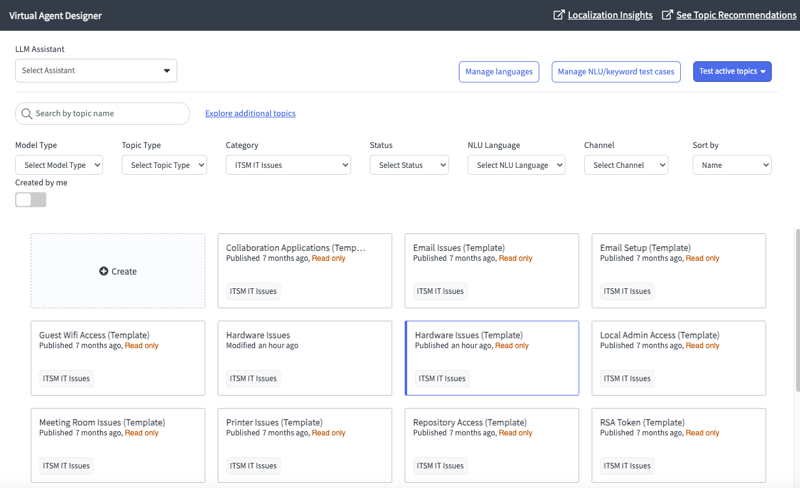Click the Explore additional topics link
800x488 pixels.
coord(250,113)
